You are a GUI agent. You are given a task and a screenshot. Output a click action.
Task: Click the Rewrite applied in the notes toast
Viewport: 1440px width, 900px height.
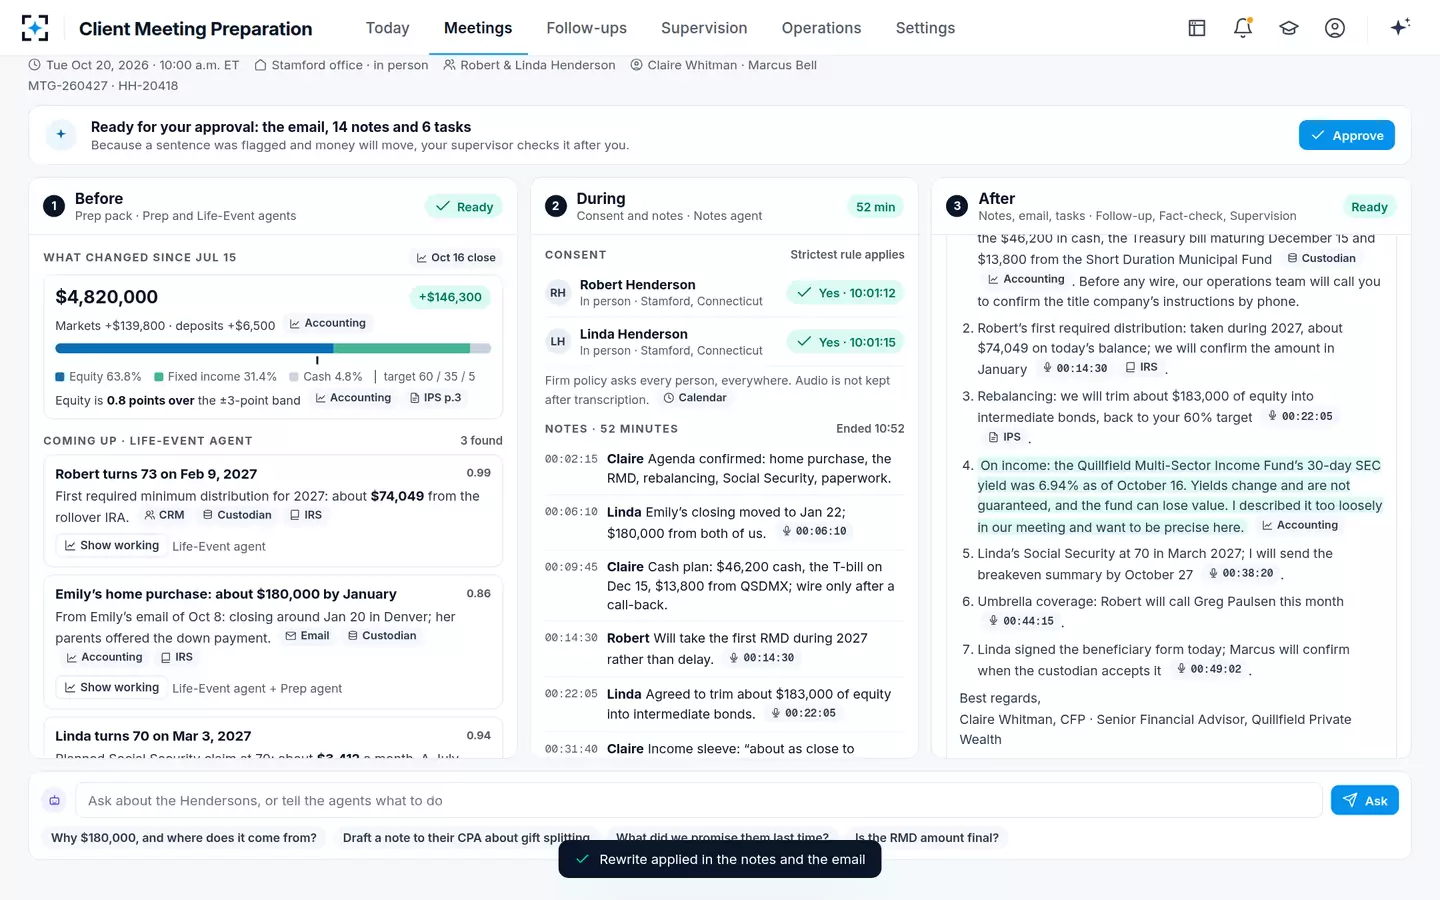[720, 859]
